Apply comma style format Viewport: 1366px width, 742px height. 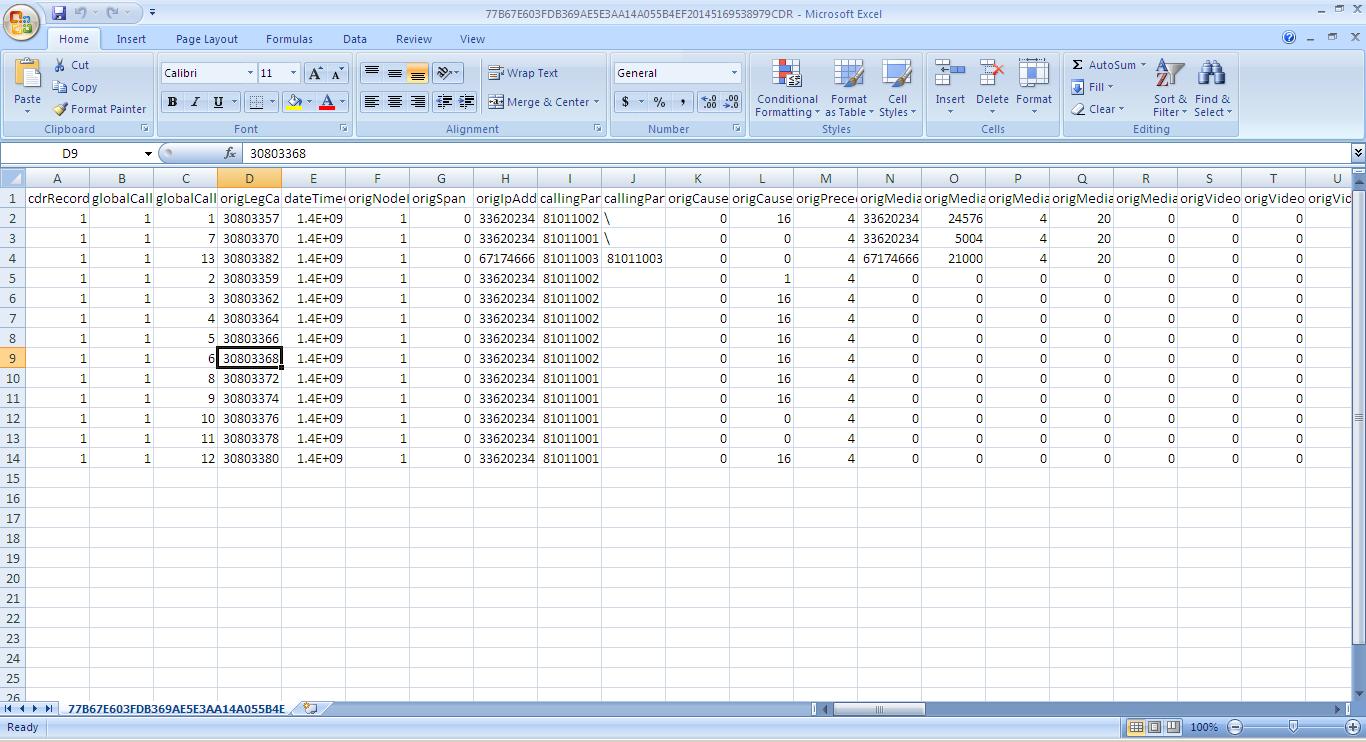point(682,102)
